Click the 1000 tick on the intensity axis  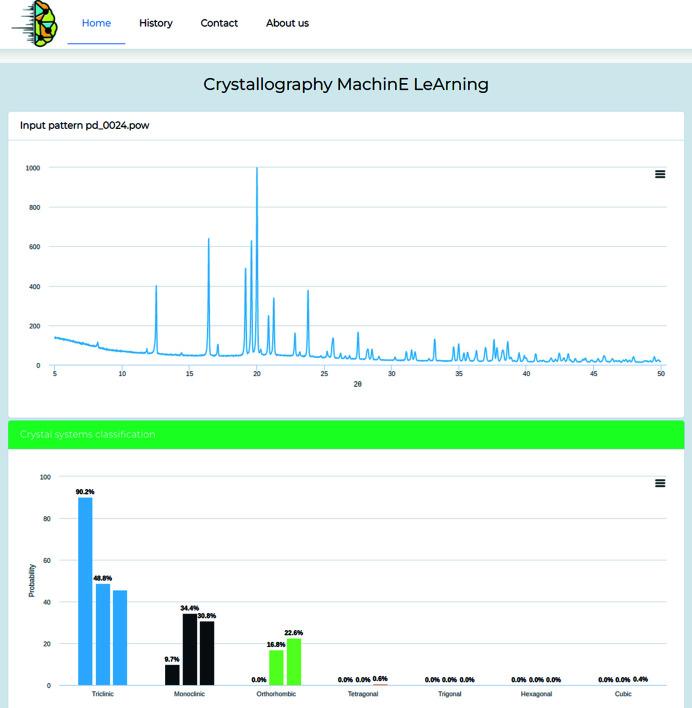pos(33,168)
